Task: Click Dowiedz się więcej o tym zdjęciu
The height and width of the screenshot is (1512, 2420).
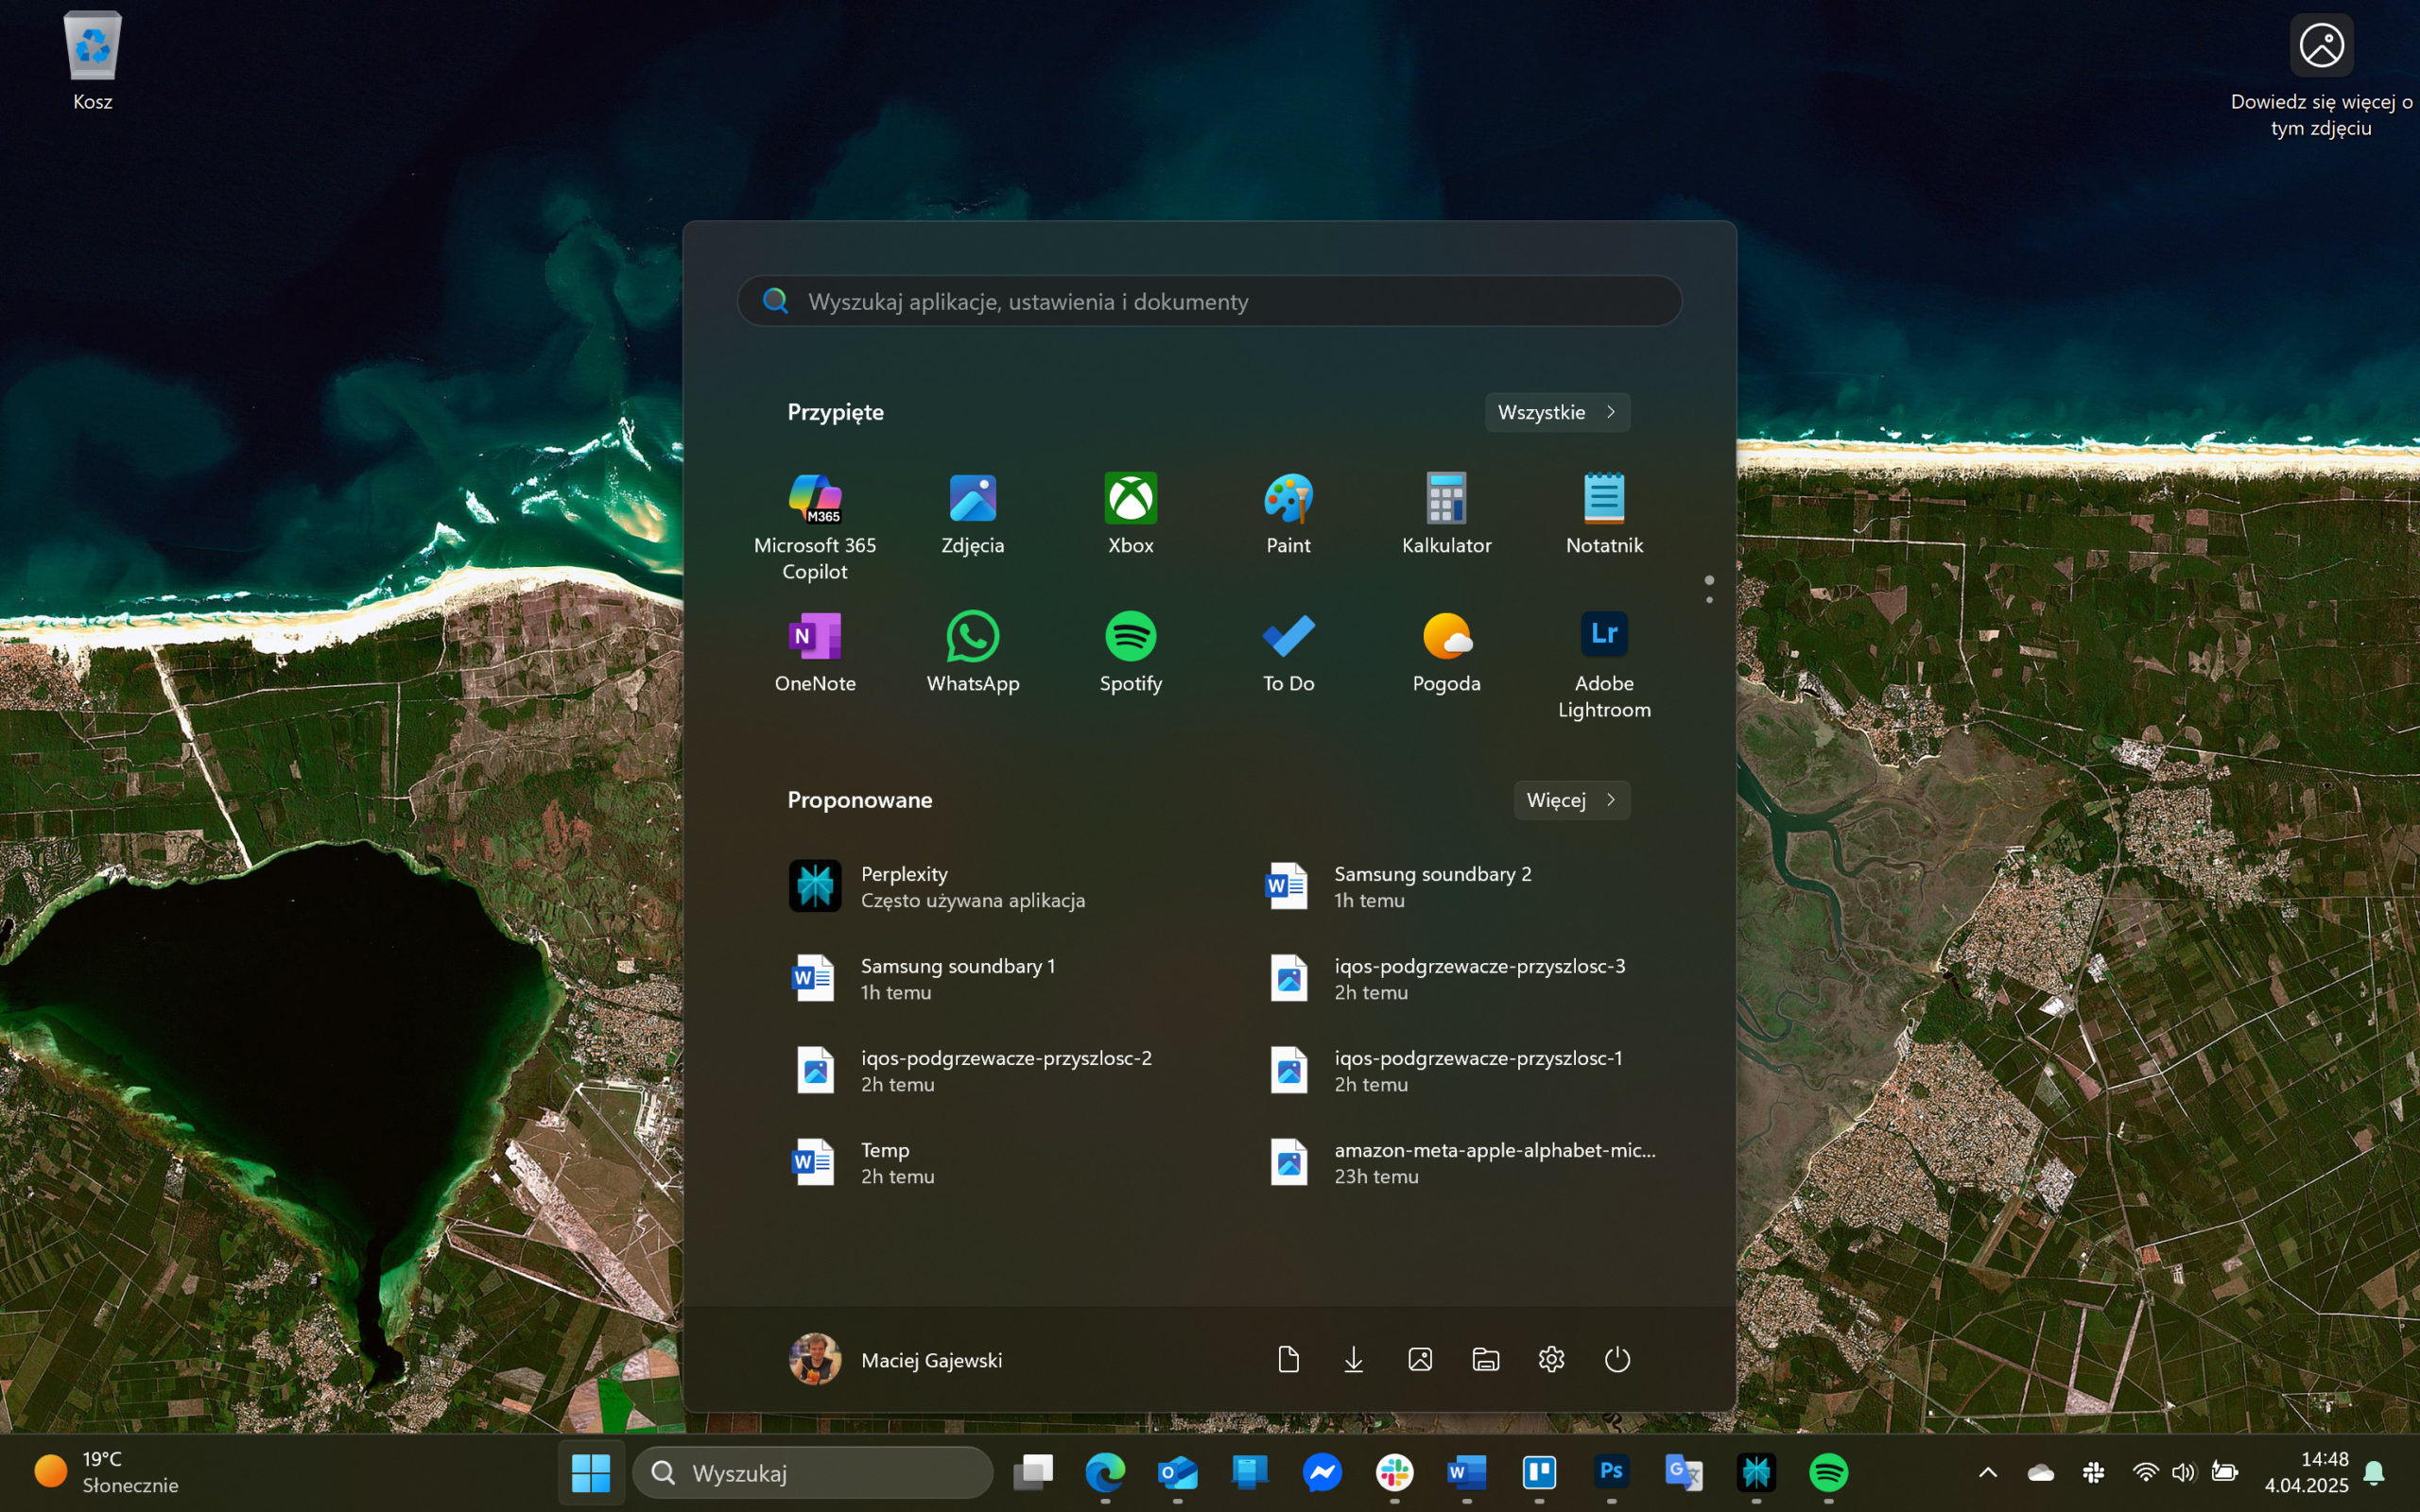Action: coord(2321,75)
